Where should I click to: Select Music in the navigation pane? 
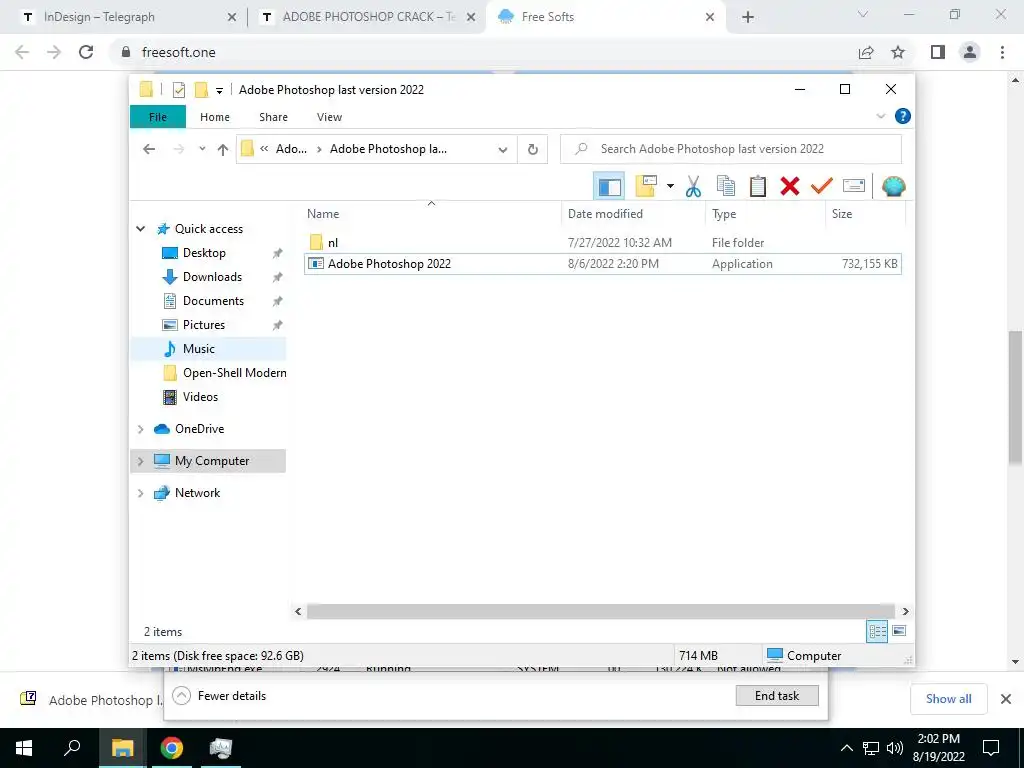199,349
